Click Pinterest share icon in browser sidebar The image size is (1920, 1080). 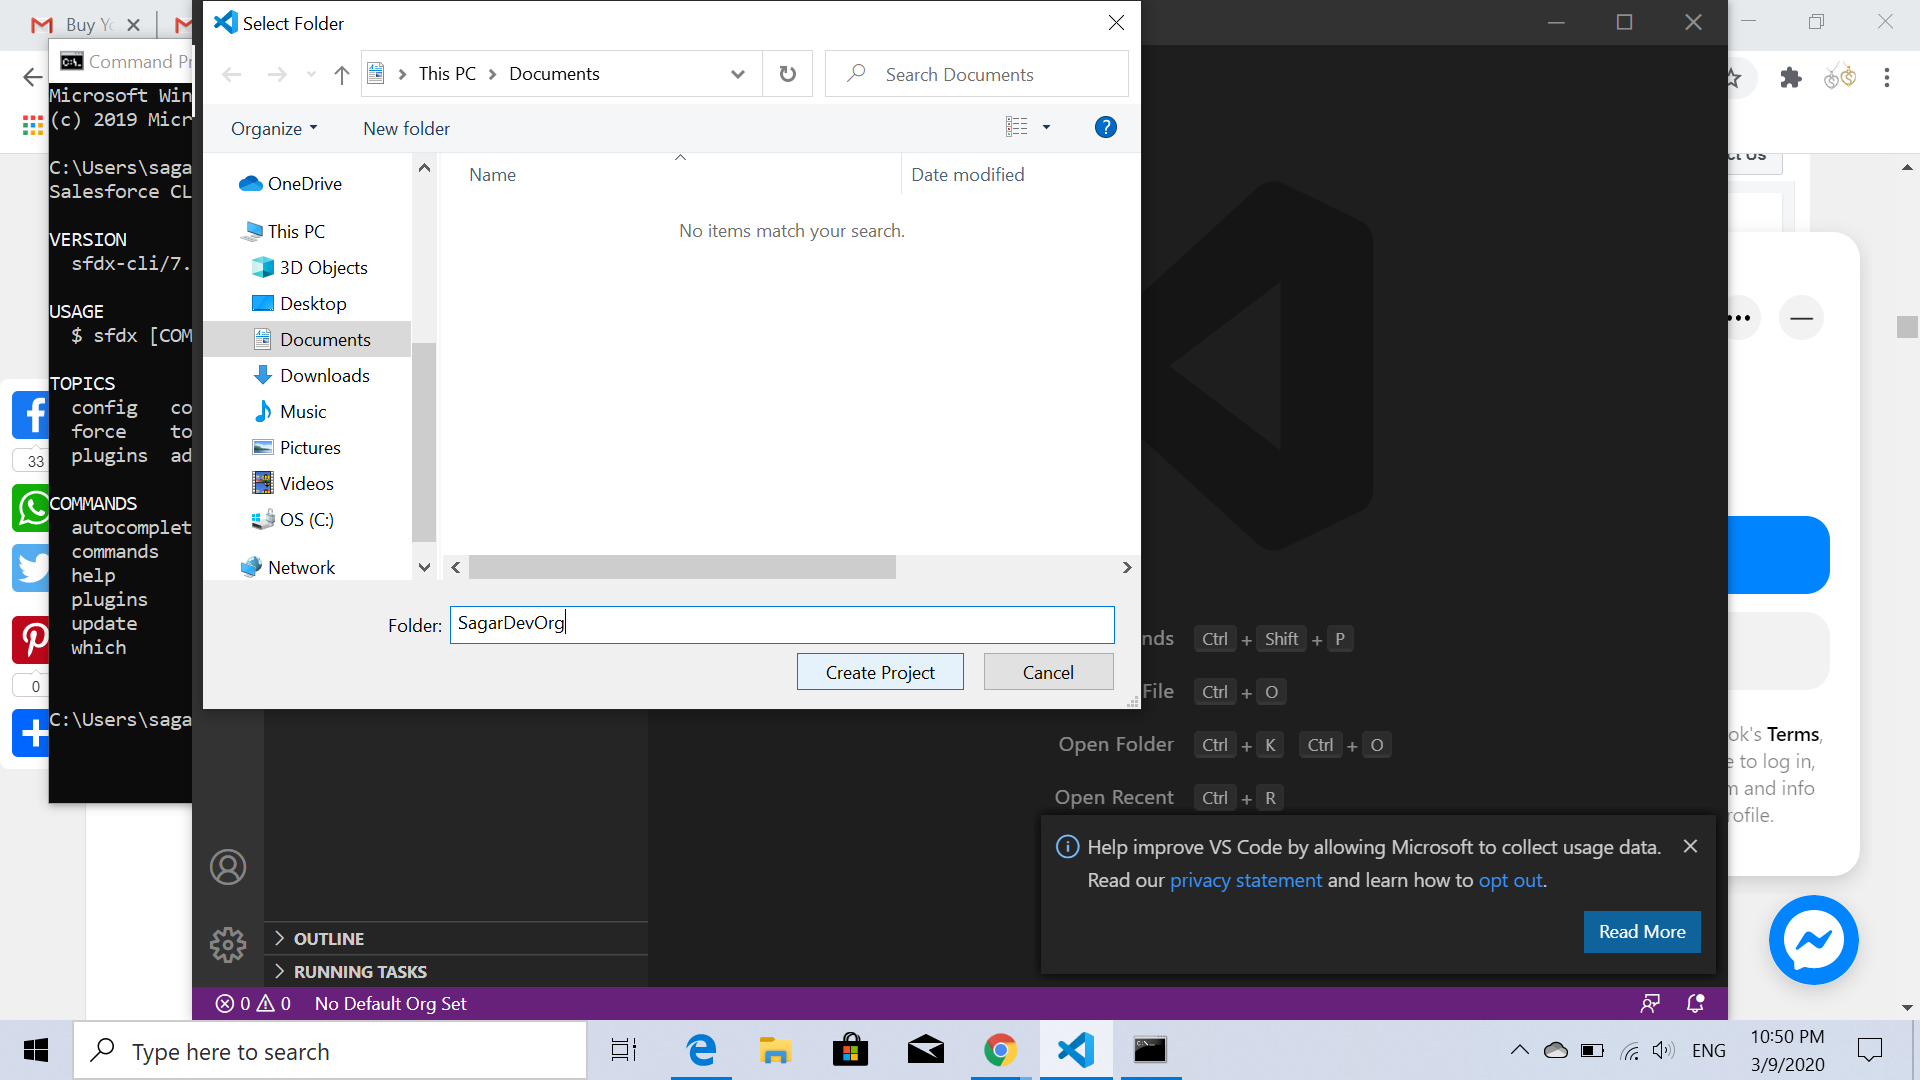pyautogui.click(x=31, y=640)
